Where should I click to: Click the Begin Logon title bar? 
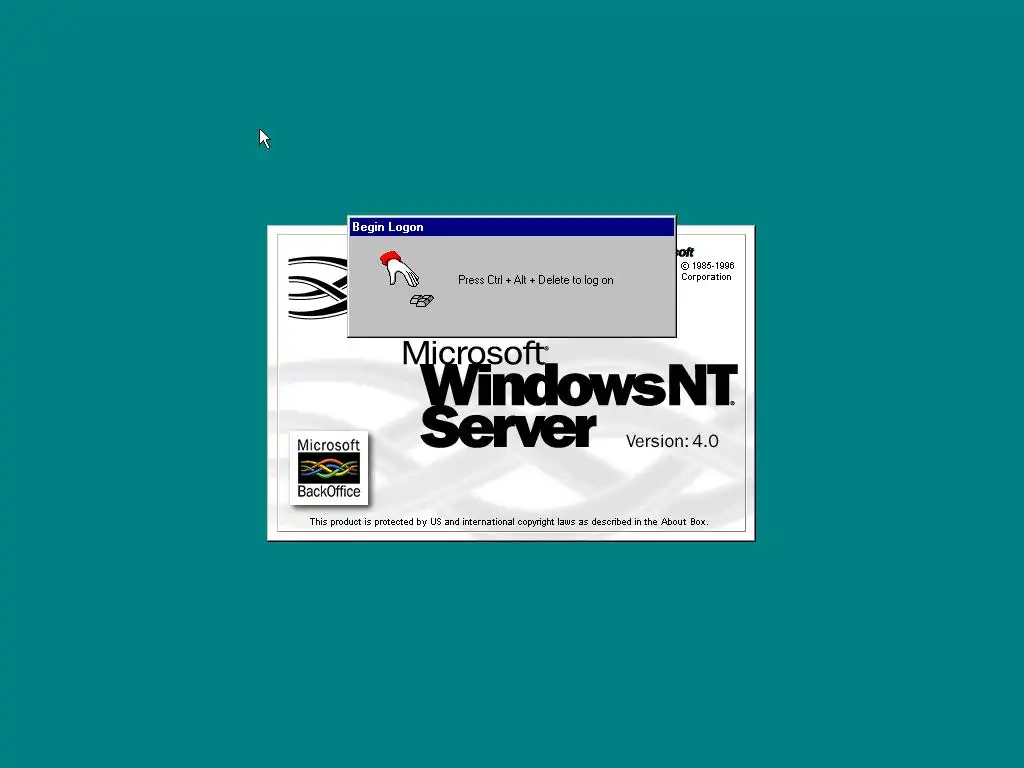click(x=511, y=227)
